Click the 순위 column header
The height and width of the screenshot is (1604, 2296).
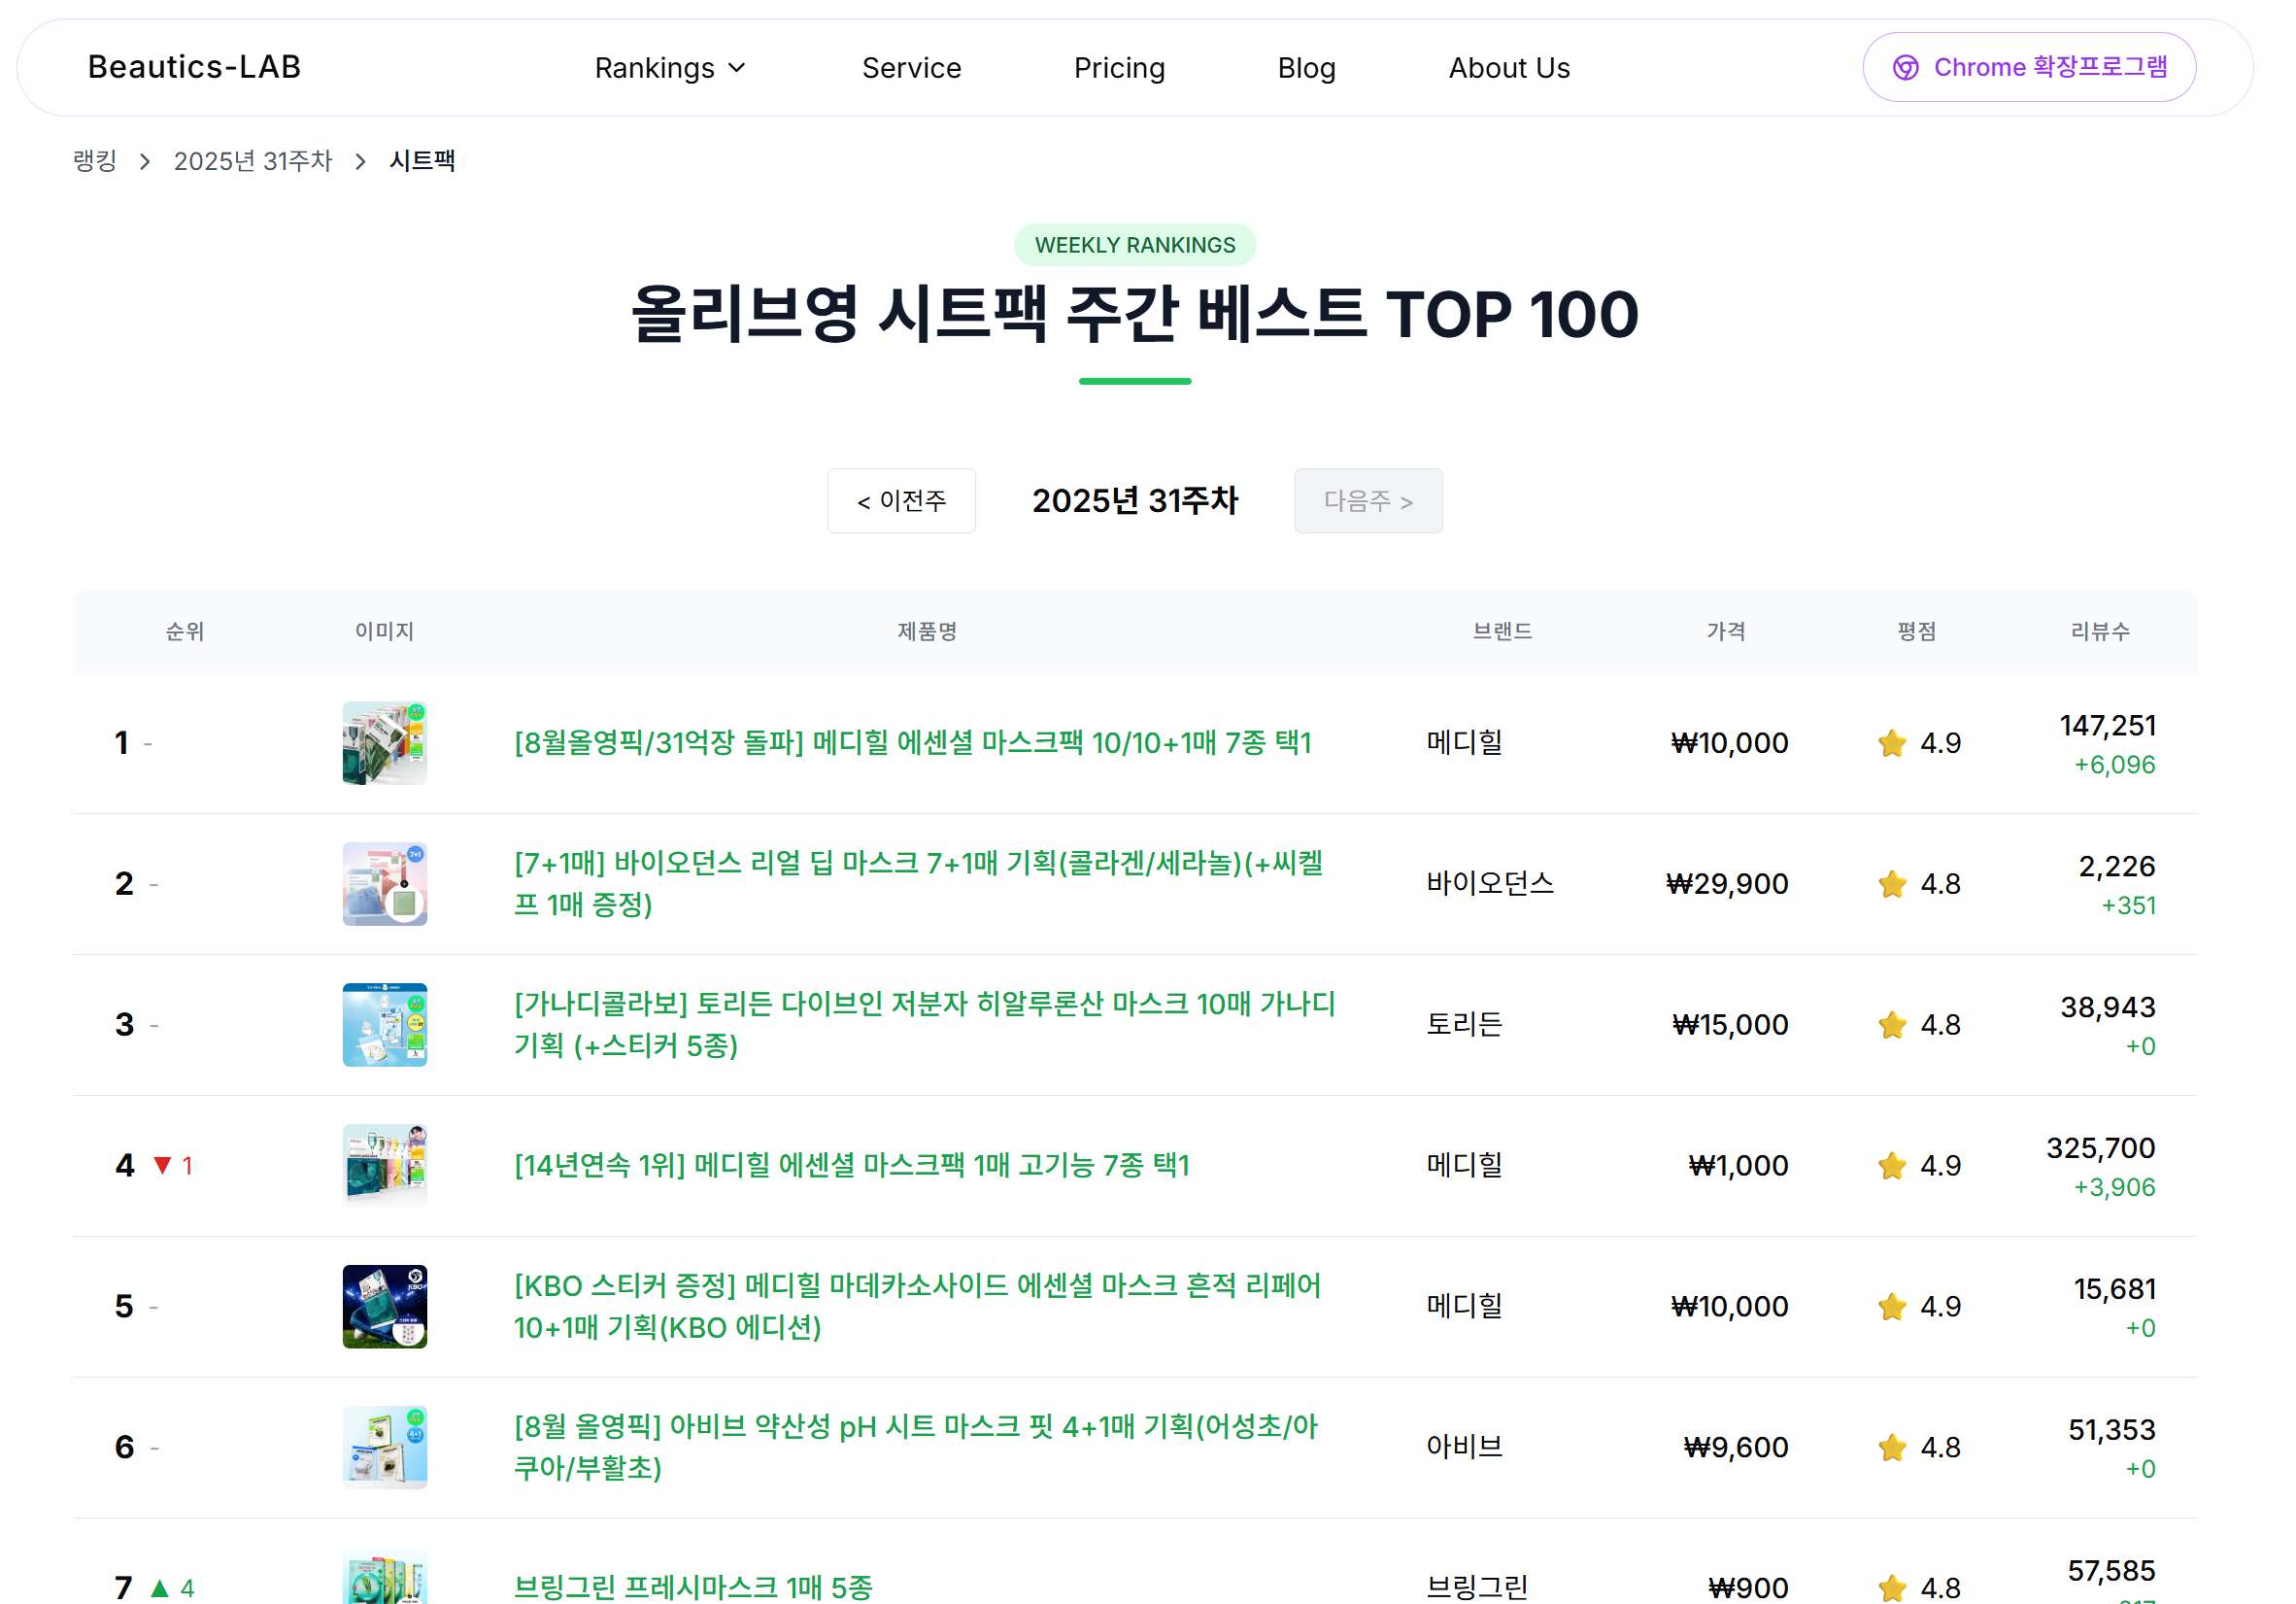[x=184, y=631]
